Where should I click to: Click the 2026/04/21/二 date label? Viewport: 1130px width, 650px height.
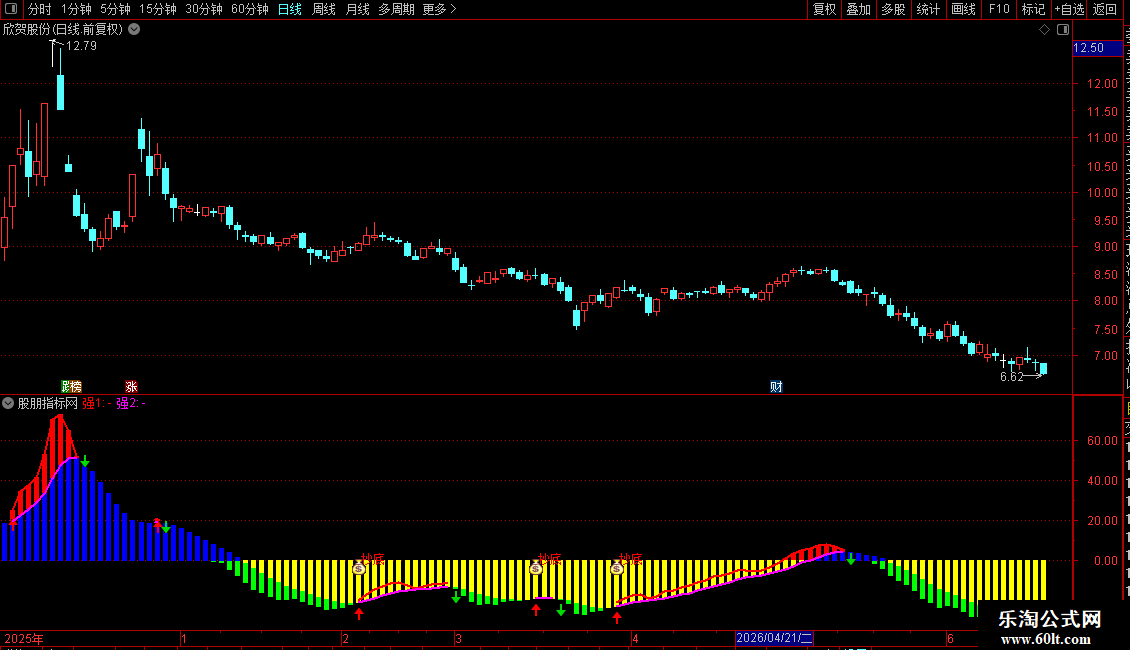(x=775, y=638)
